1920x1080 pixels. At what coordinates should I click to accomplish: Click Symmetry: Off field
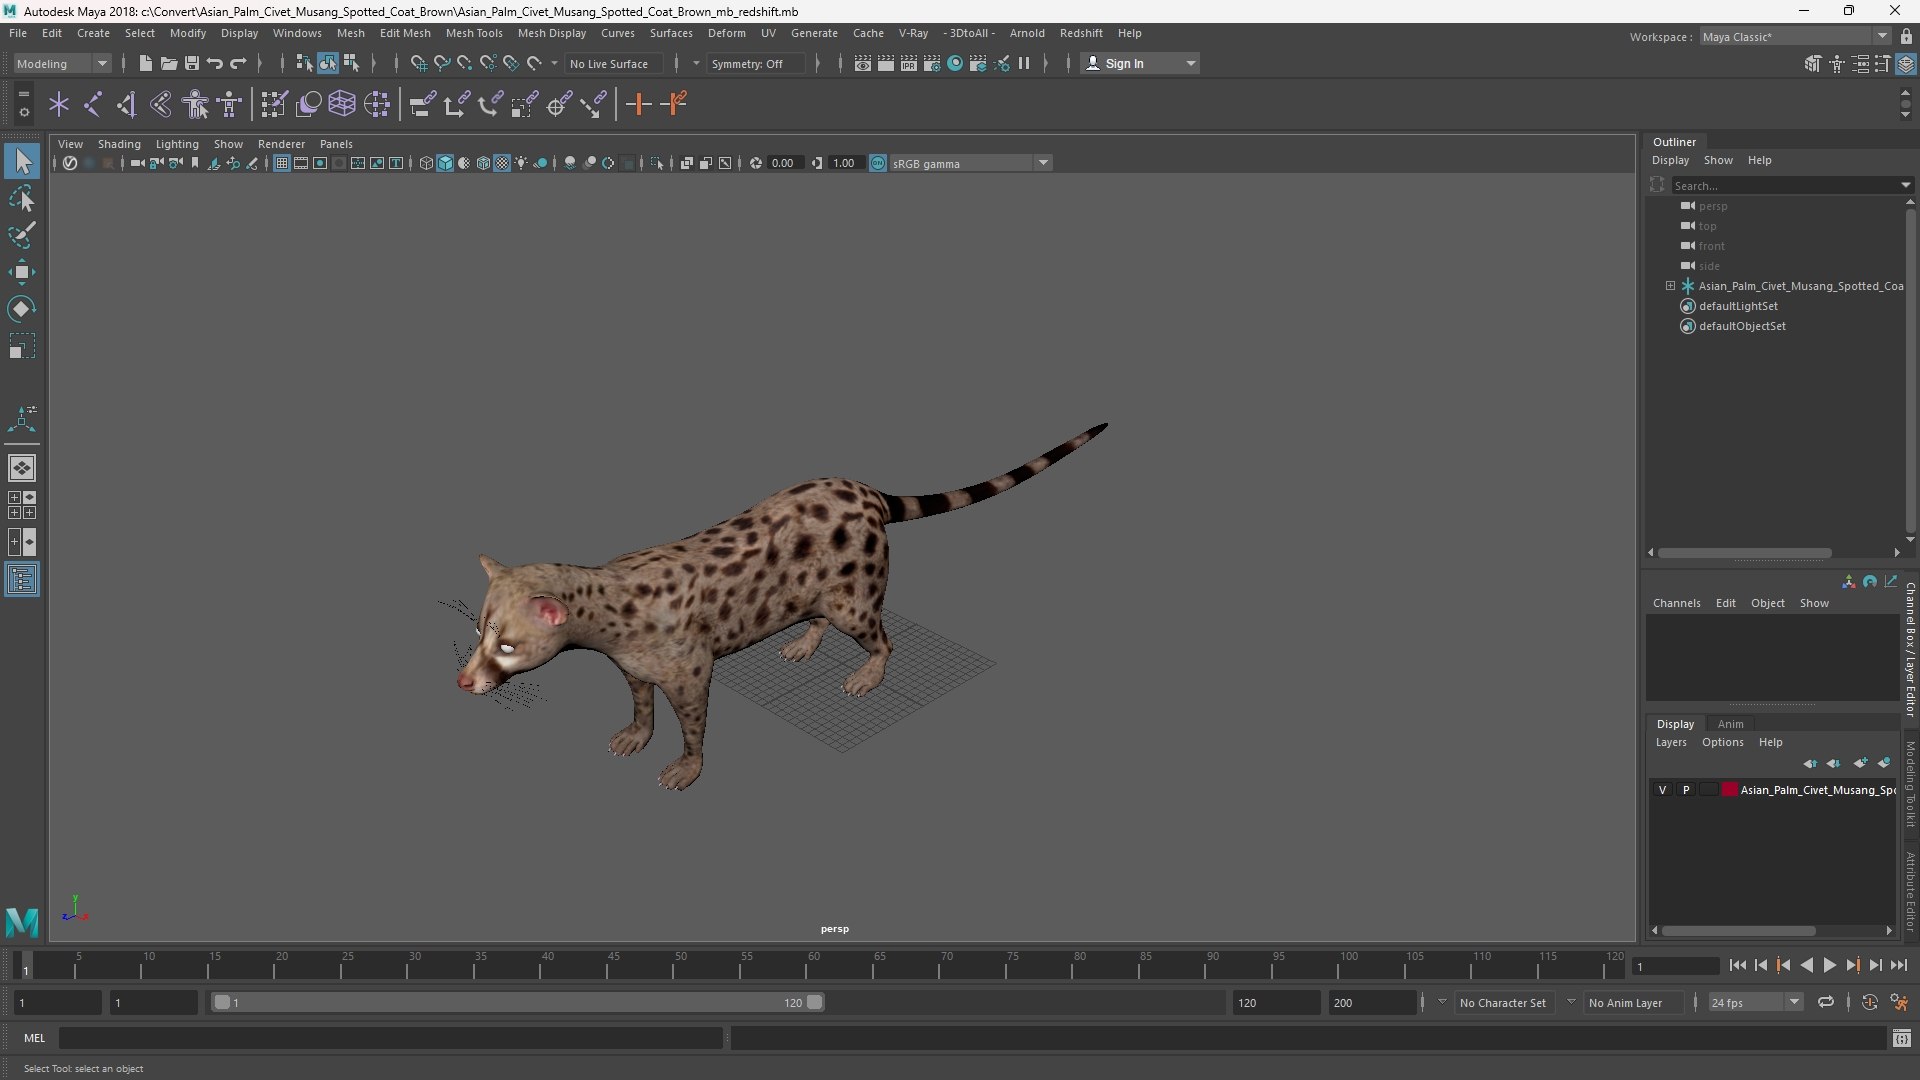[755, 63]
